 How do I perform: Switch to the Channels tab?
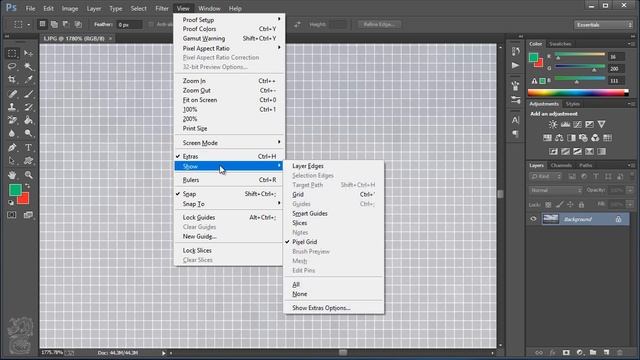(x=561, y=165)
